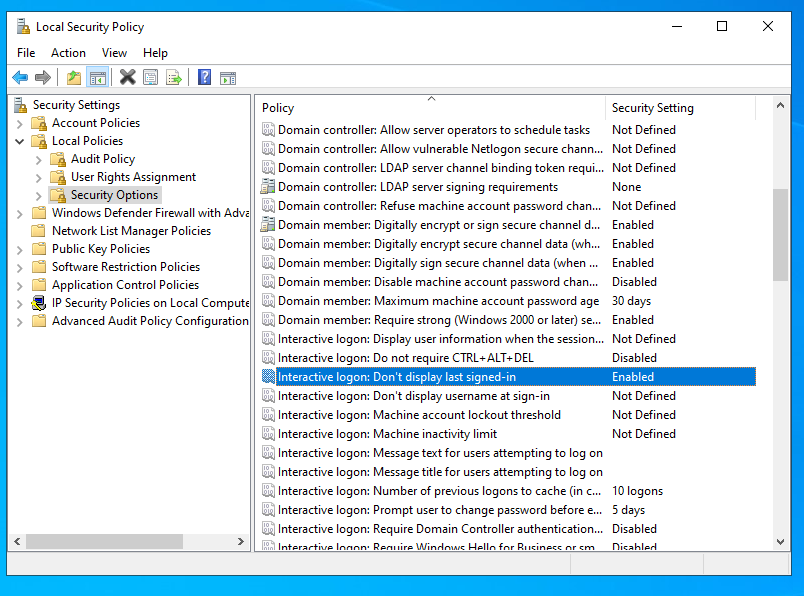Click the Up One Level folder icon
The height and width of the screenshot is (596, 804).
74,77
